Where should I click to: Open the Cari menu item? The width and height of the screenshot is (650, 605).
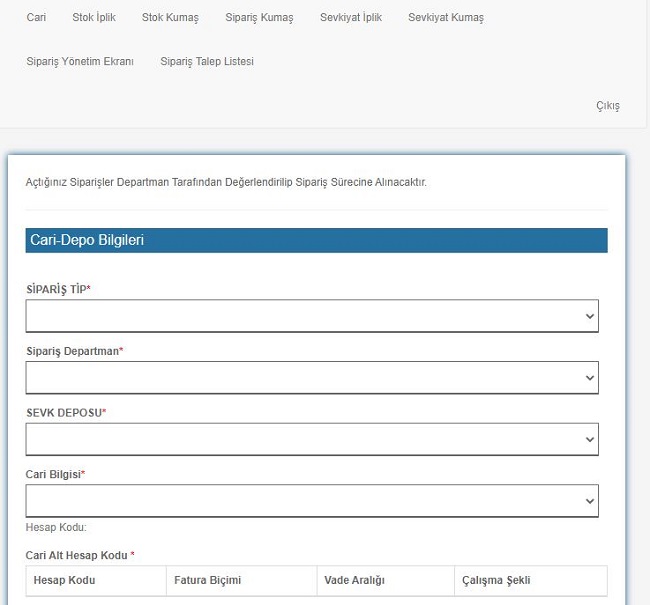pyautogui.click(x=36, y=17)
